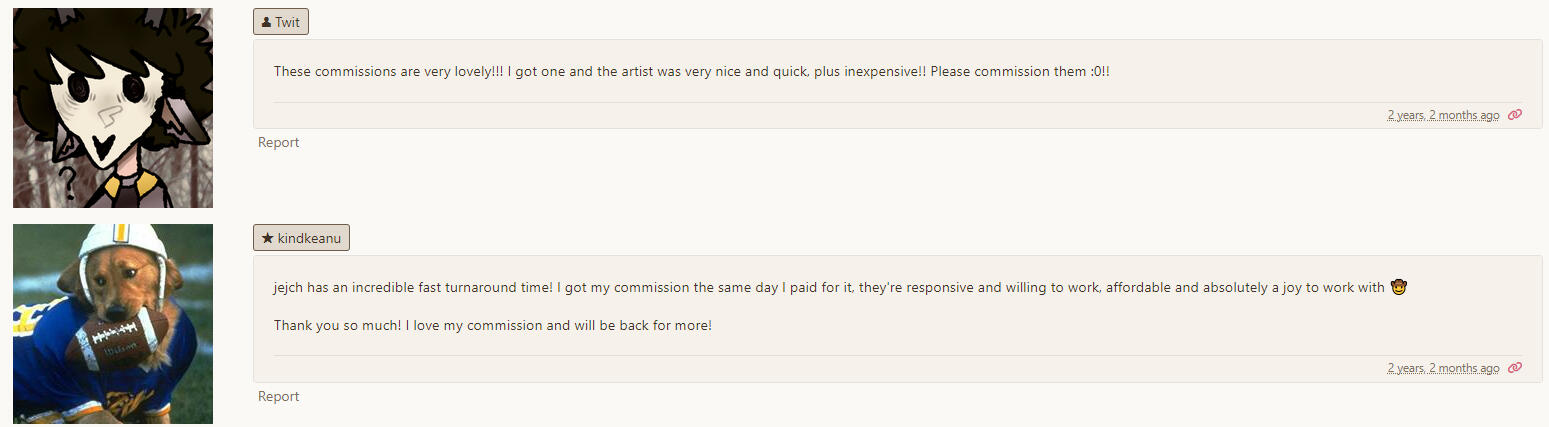This screenshot has height=427, width=1549.
Task: Click the permalink icon on Twit's comment
Action: [x=1515, y=115]
